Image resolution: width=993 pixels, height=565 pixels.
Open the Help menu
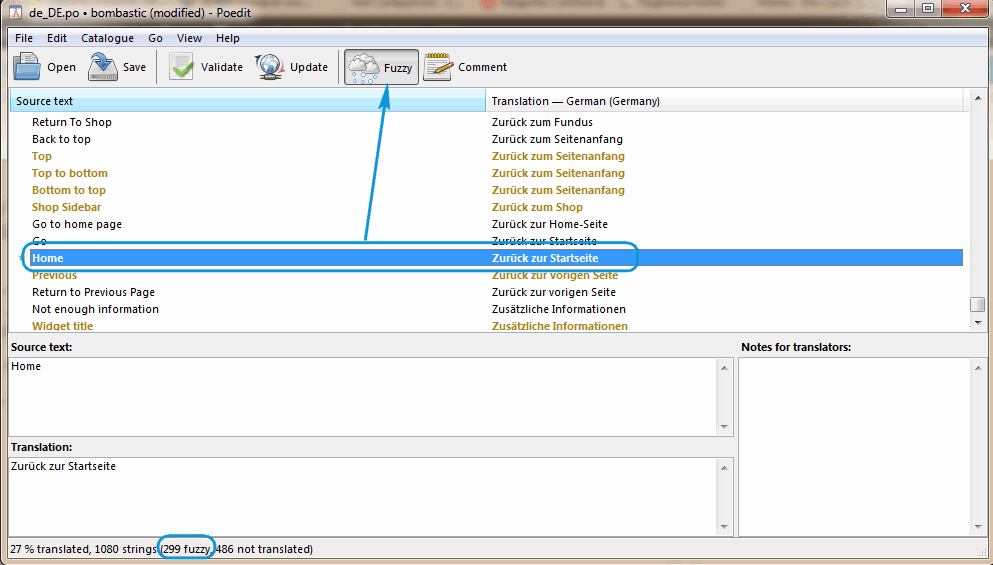coord(228,38)
